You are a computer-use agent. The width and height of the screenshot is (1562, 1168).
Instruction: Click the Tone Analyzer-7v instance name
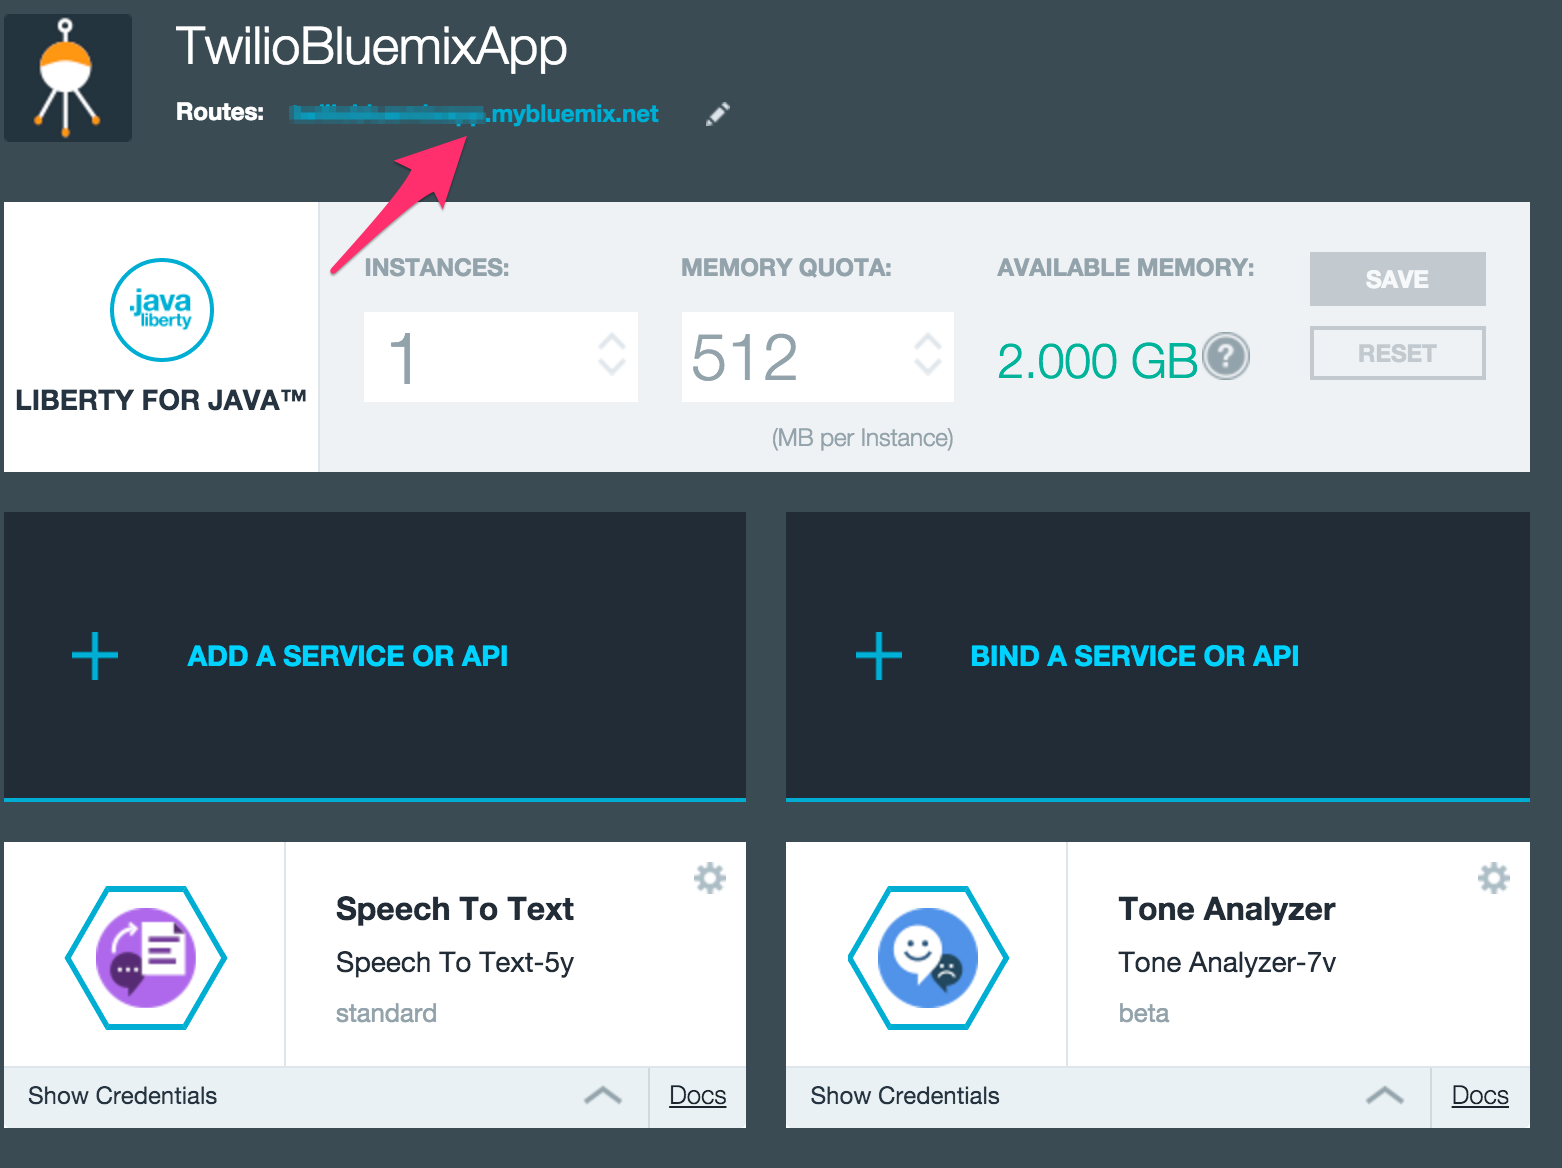point(1227,962)
